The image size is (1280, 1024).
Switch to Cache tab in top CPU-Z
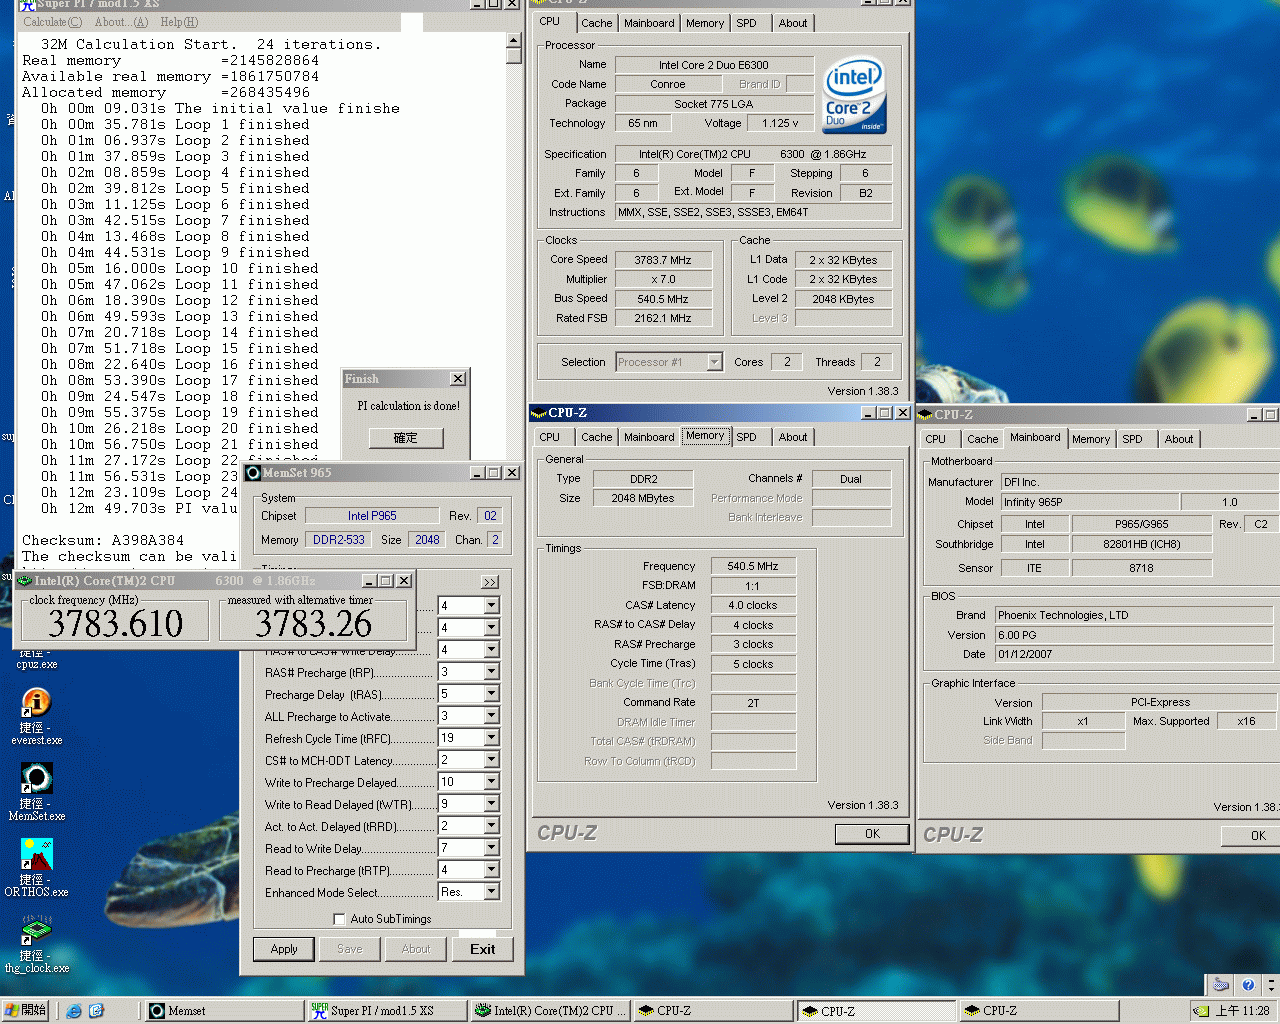[x=596, y=23]
